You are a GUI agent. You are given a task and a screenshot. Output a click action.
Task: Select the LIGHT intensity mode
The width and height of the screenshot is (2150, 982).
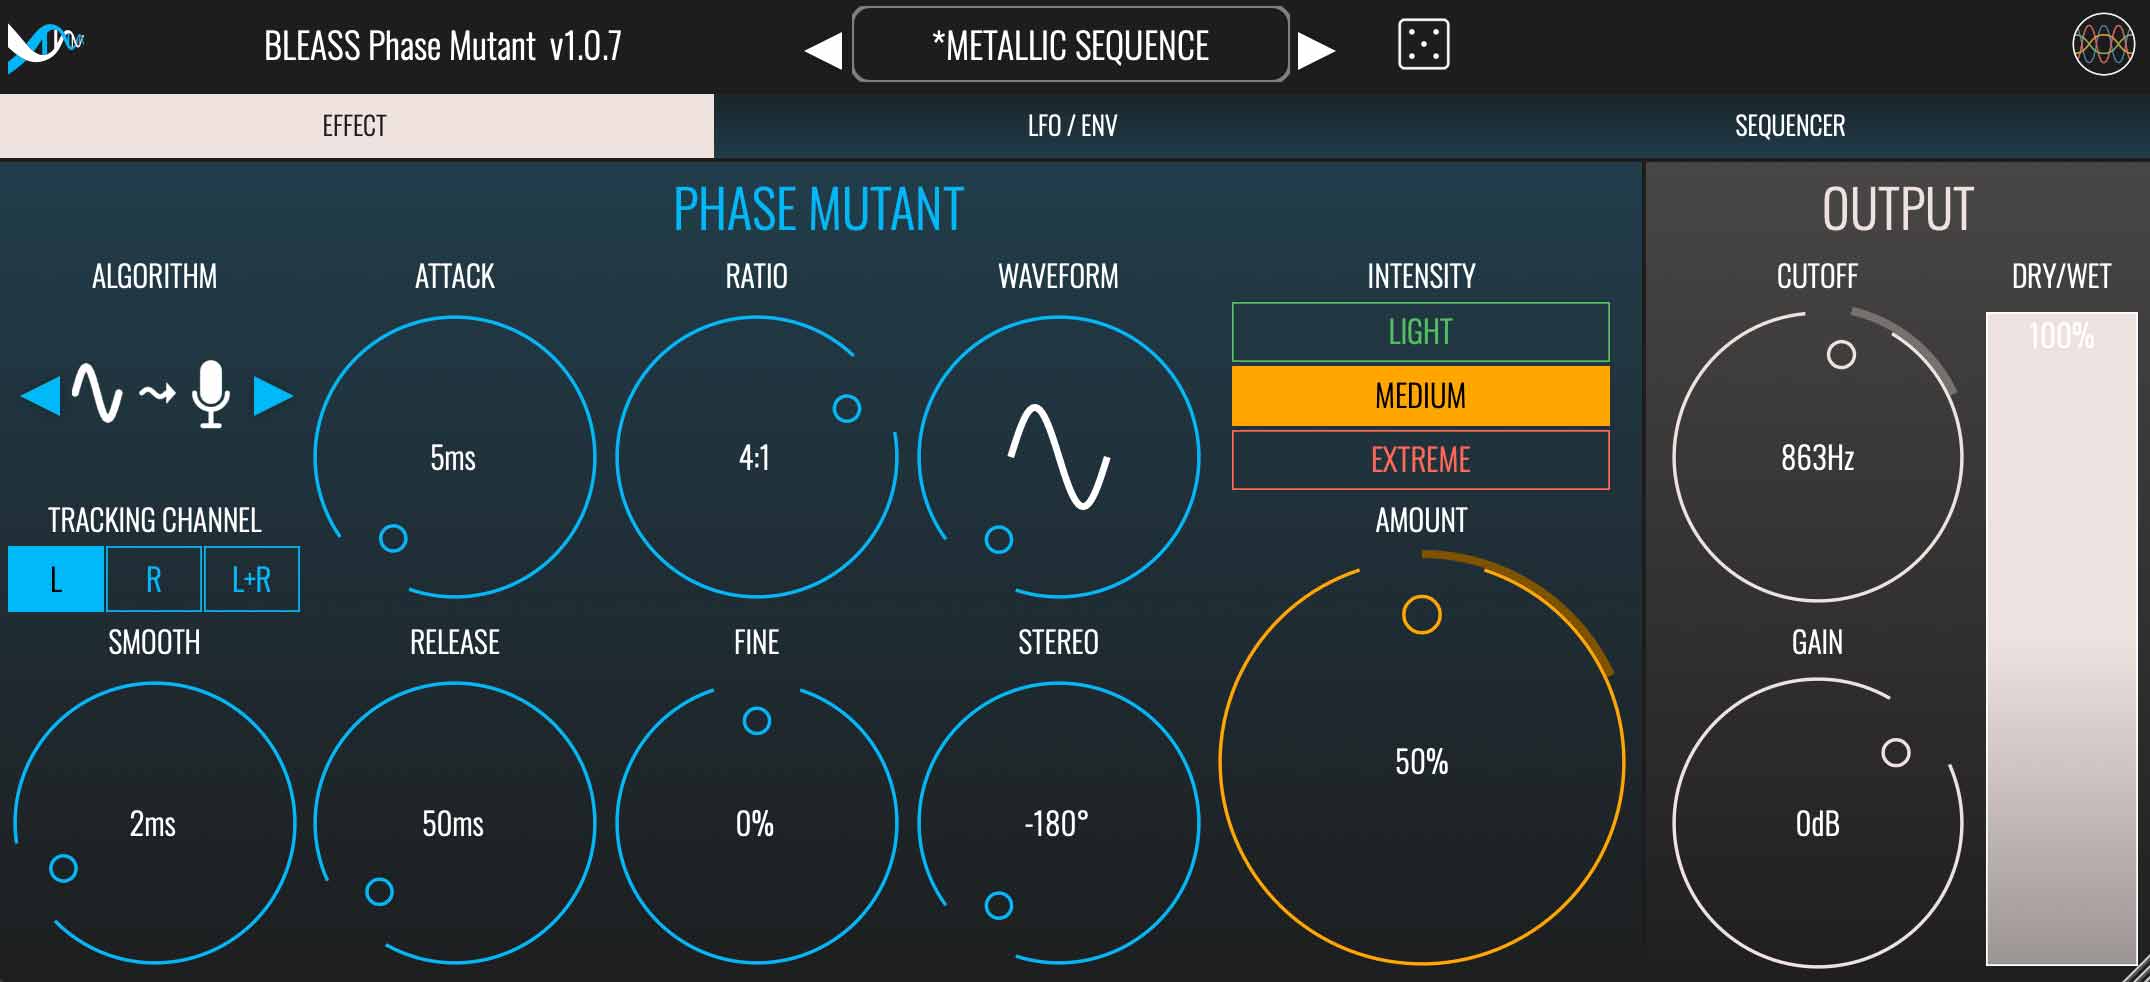click(x=1420, y=331)
